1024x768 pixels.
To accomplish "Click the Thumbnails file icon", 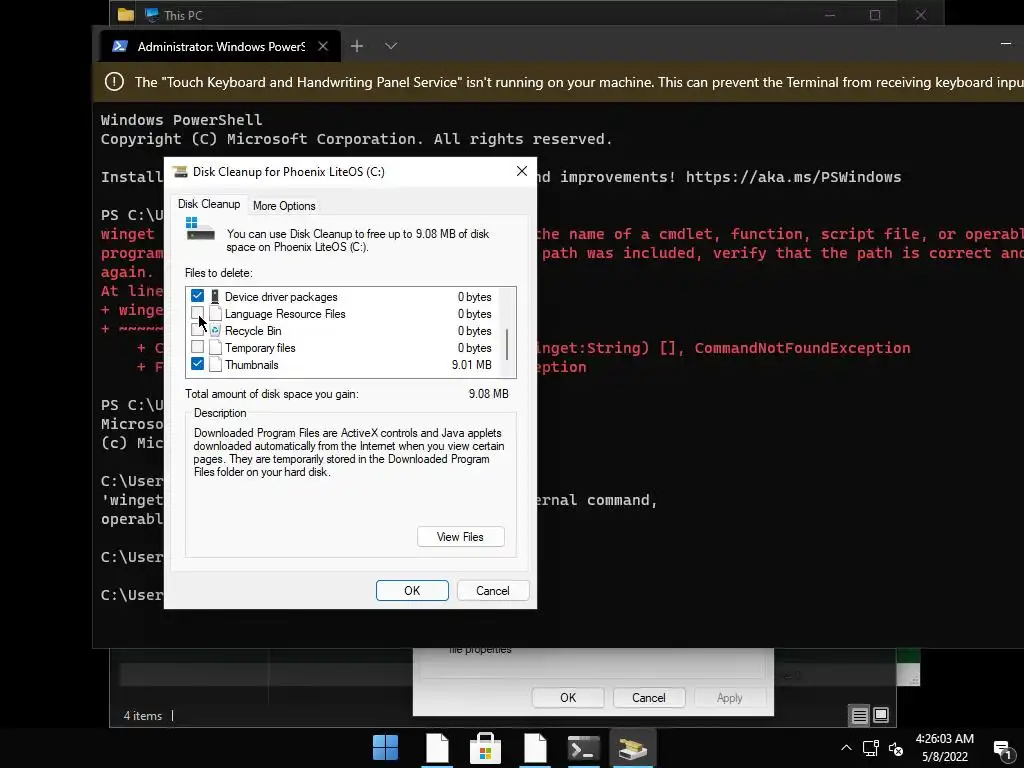I will [x=215, y=364].
